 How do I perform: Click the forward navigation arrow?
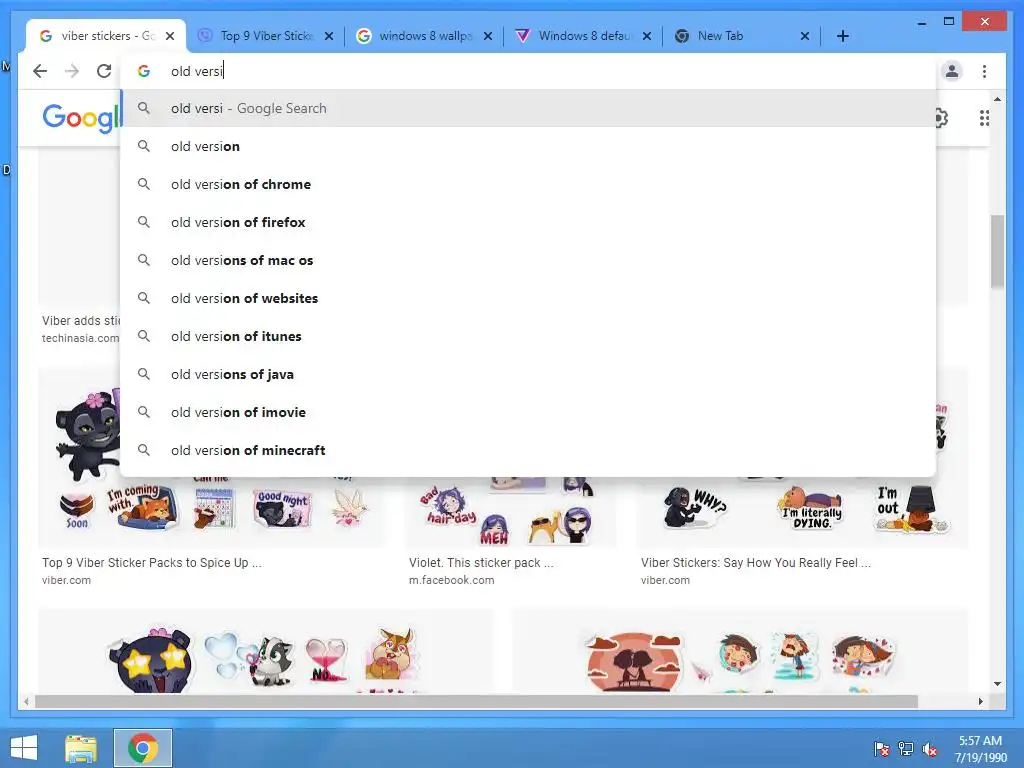[x=72, y=71]
